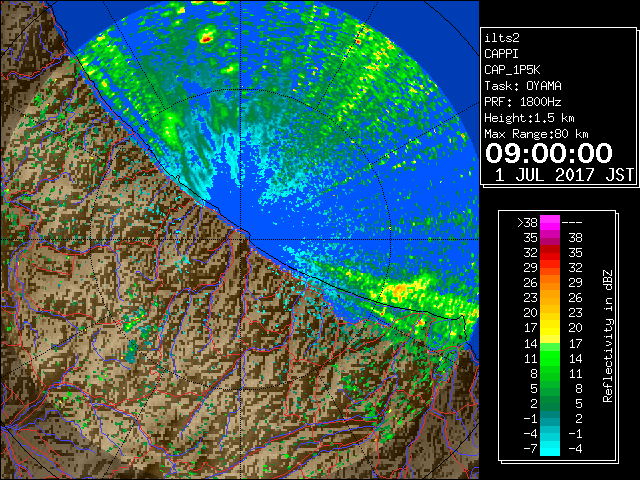The width and height of the screenshot is (640, 480).
Task: Click the magenta >38 dBZ color swatch
Action: pos(550,223)
